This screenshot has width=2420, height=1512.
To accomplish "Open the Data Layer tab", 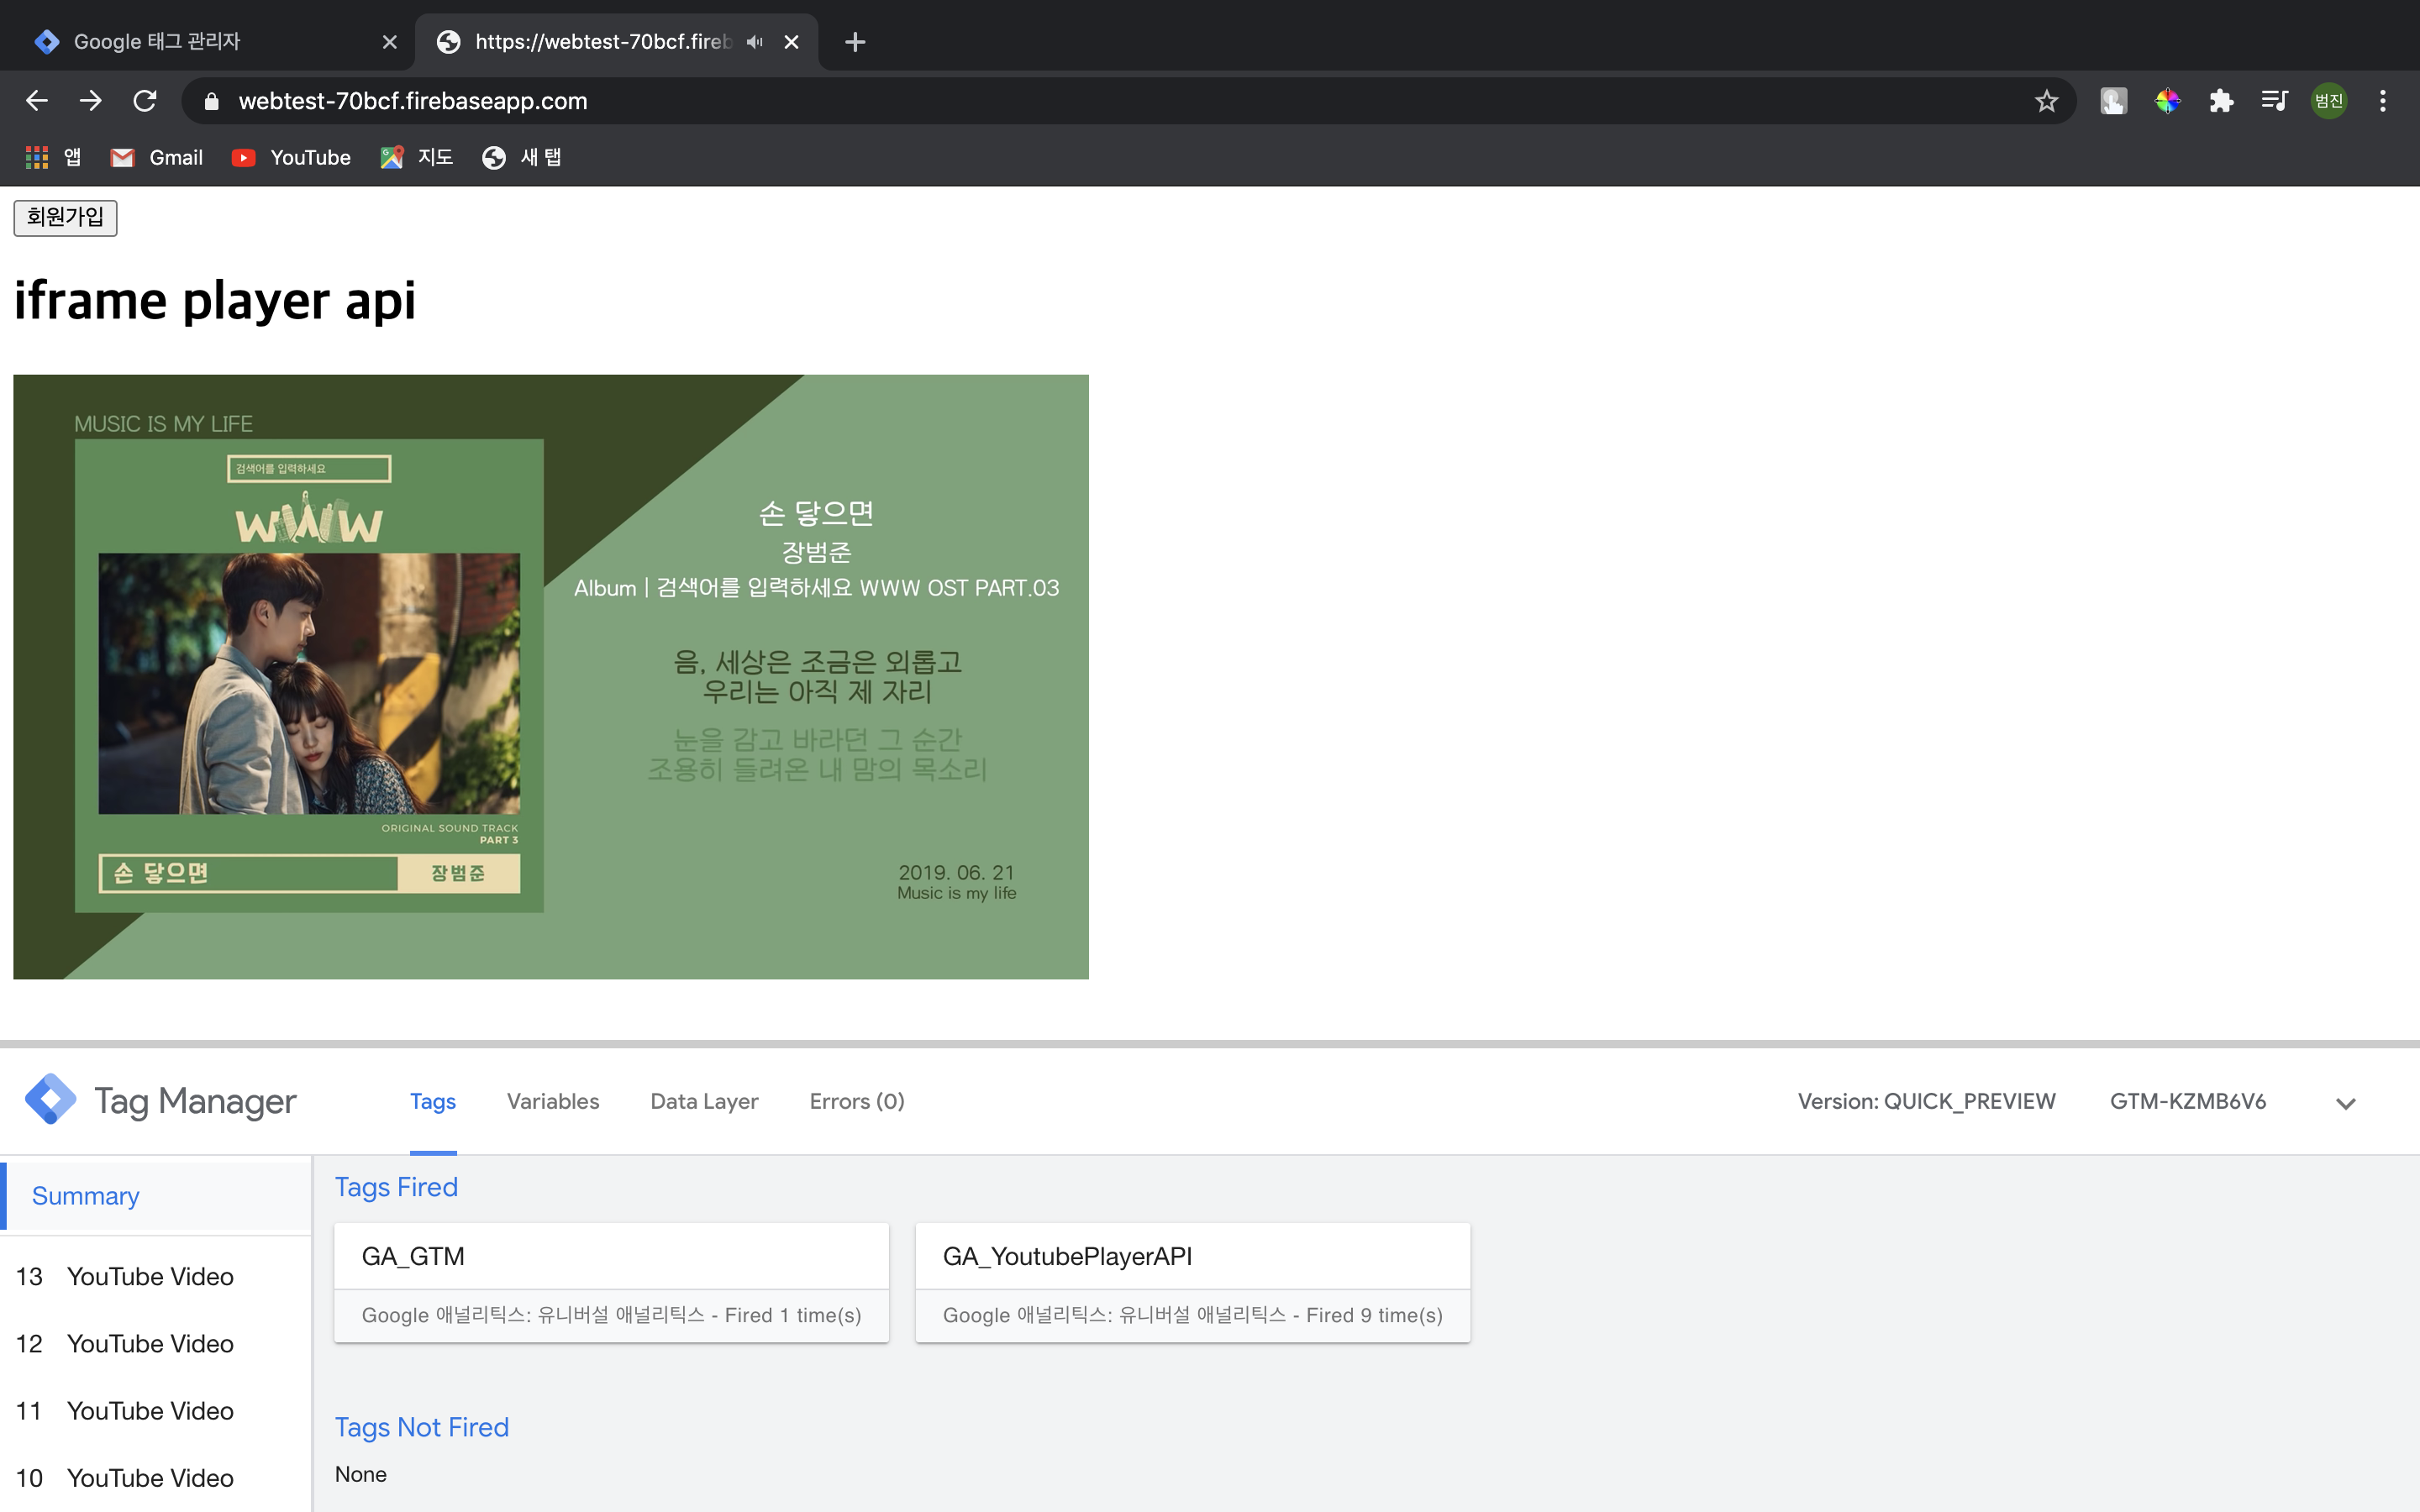I will coord(704,1101).
